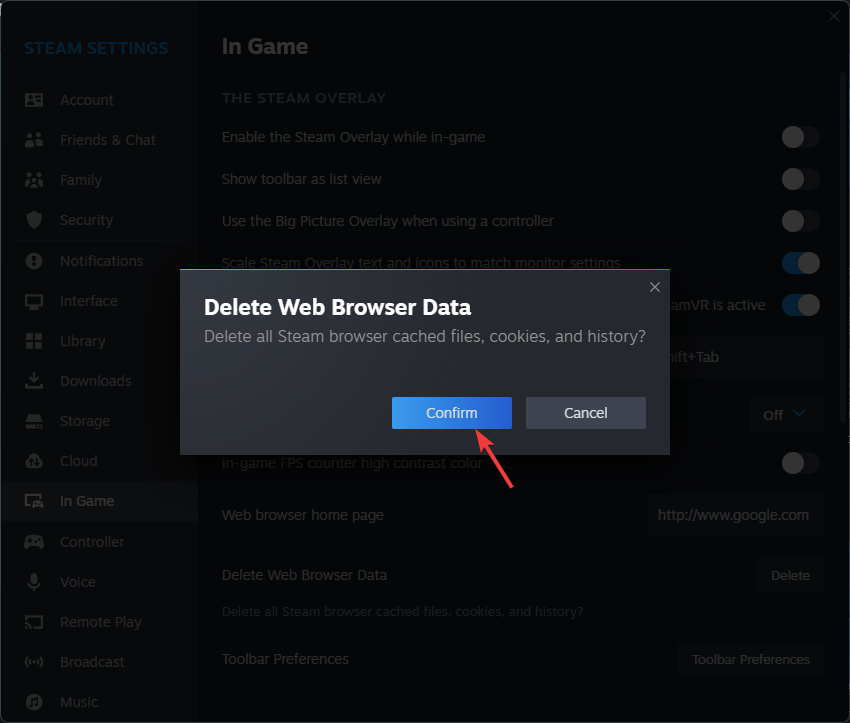Click the Music note icon

pos(34,702)
